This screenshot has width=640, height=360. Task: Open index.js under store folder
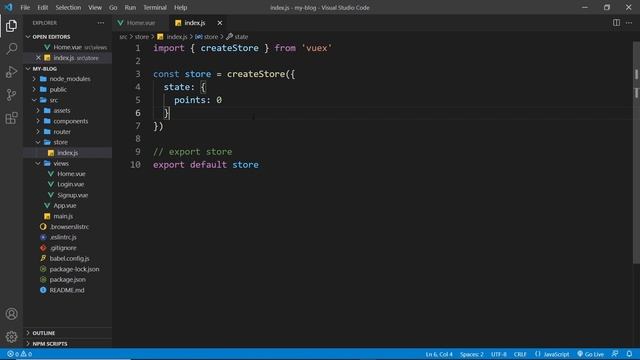67,153
